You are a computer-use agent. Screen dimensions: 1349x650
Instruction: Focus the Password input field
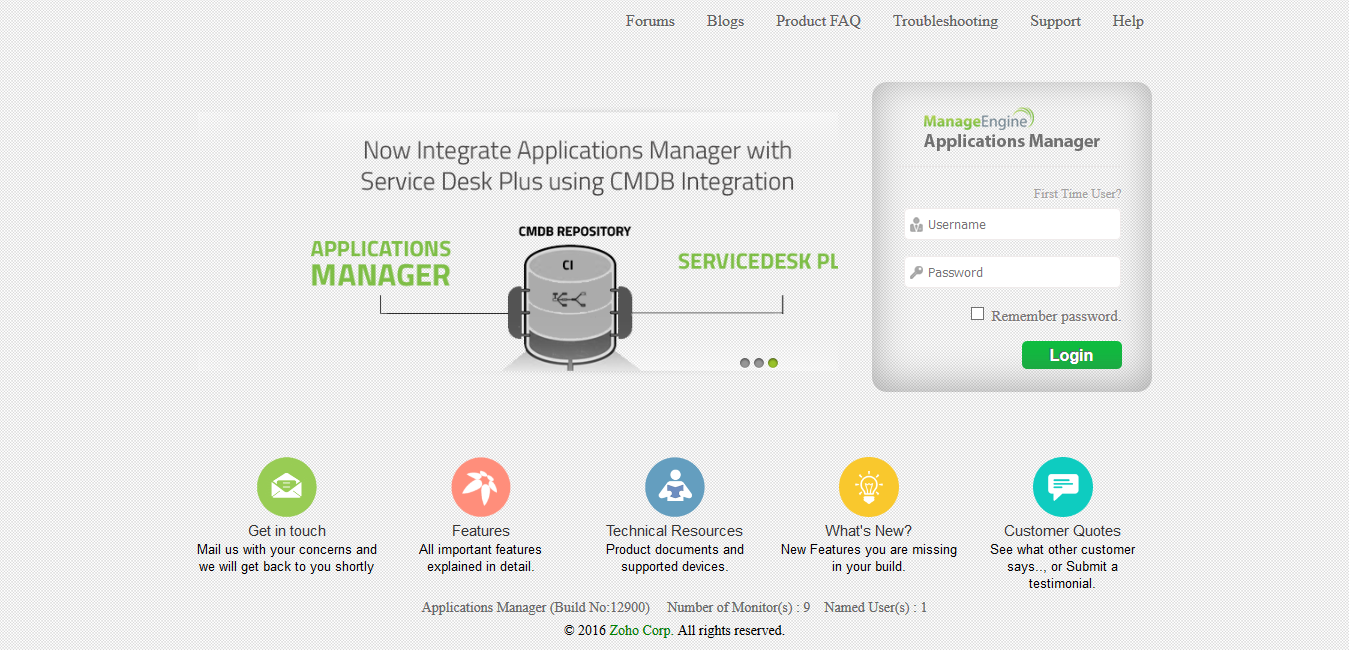(x=1012, y=272)
